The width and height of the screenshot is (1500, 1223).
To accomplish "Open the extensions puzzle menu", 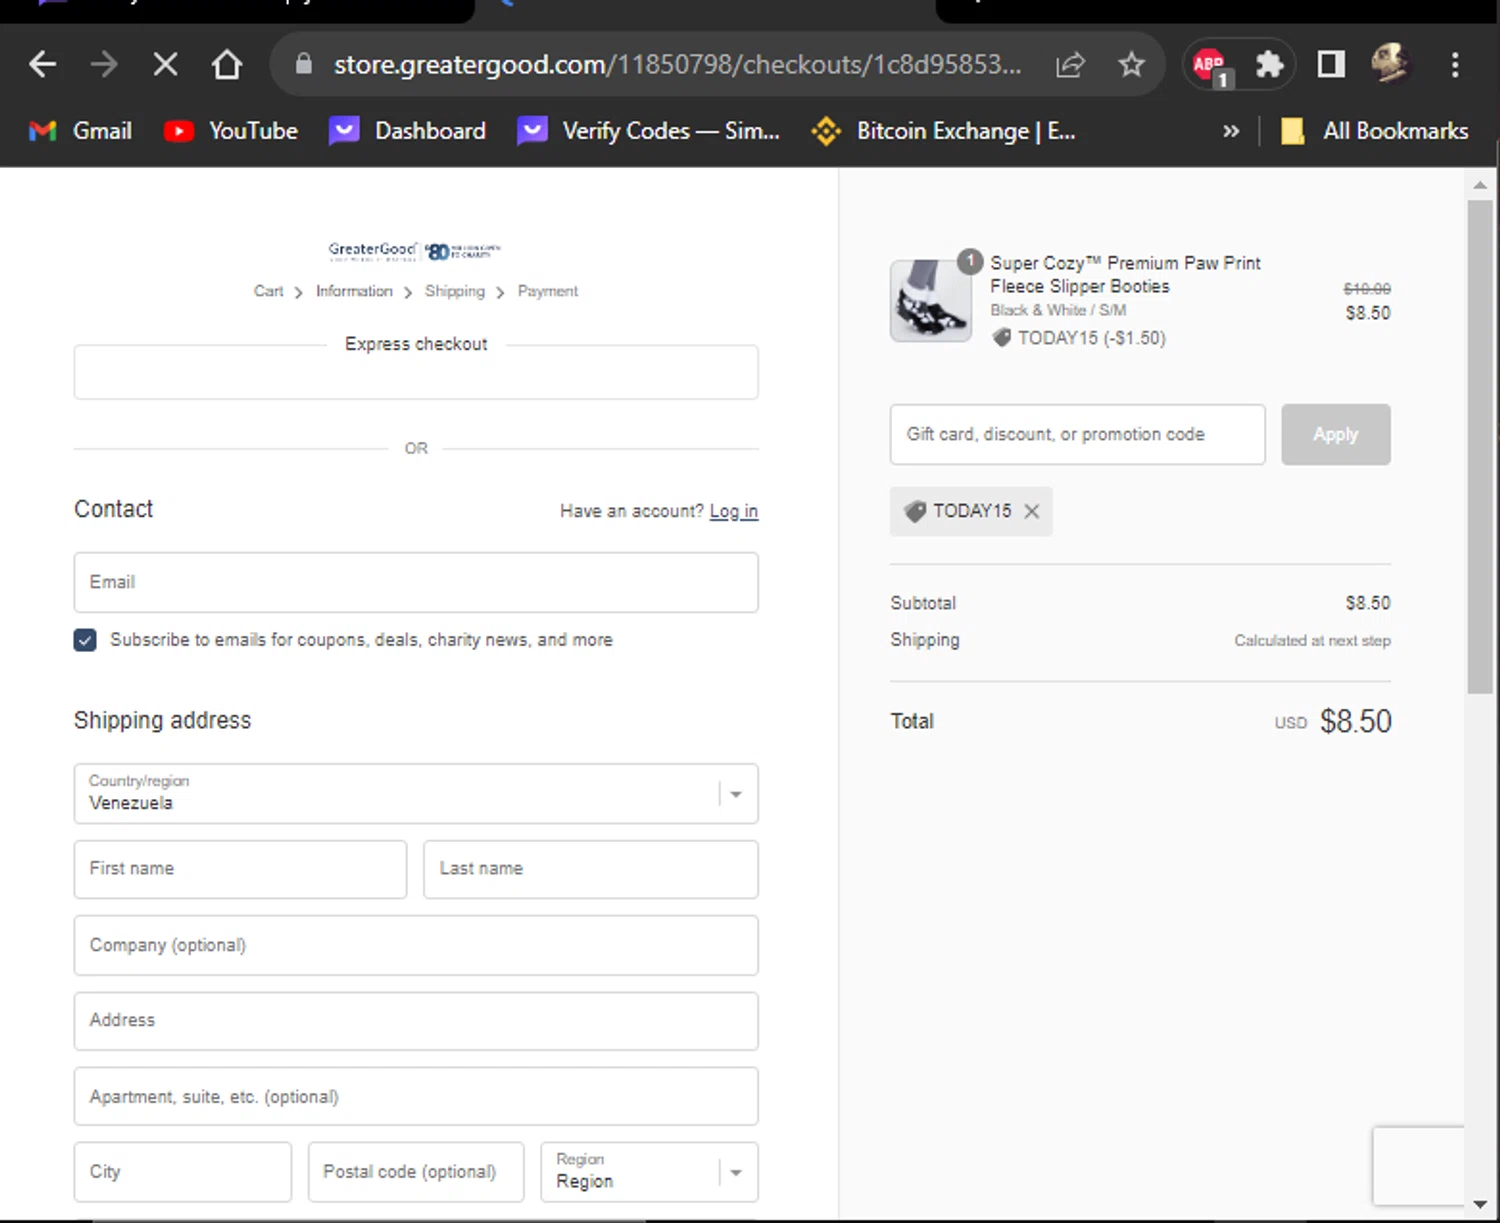I will pos(1269,65).
